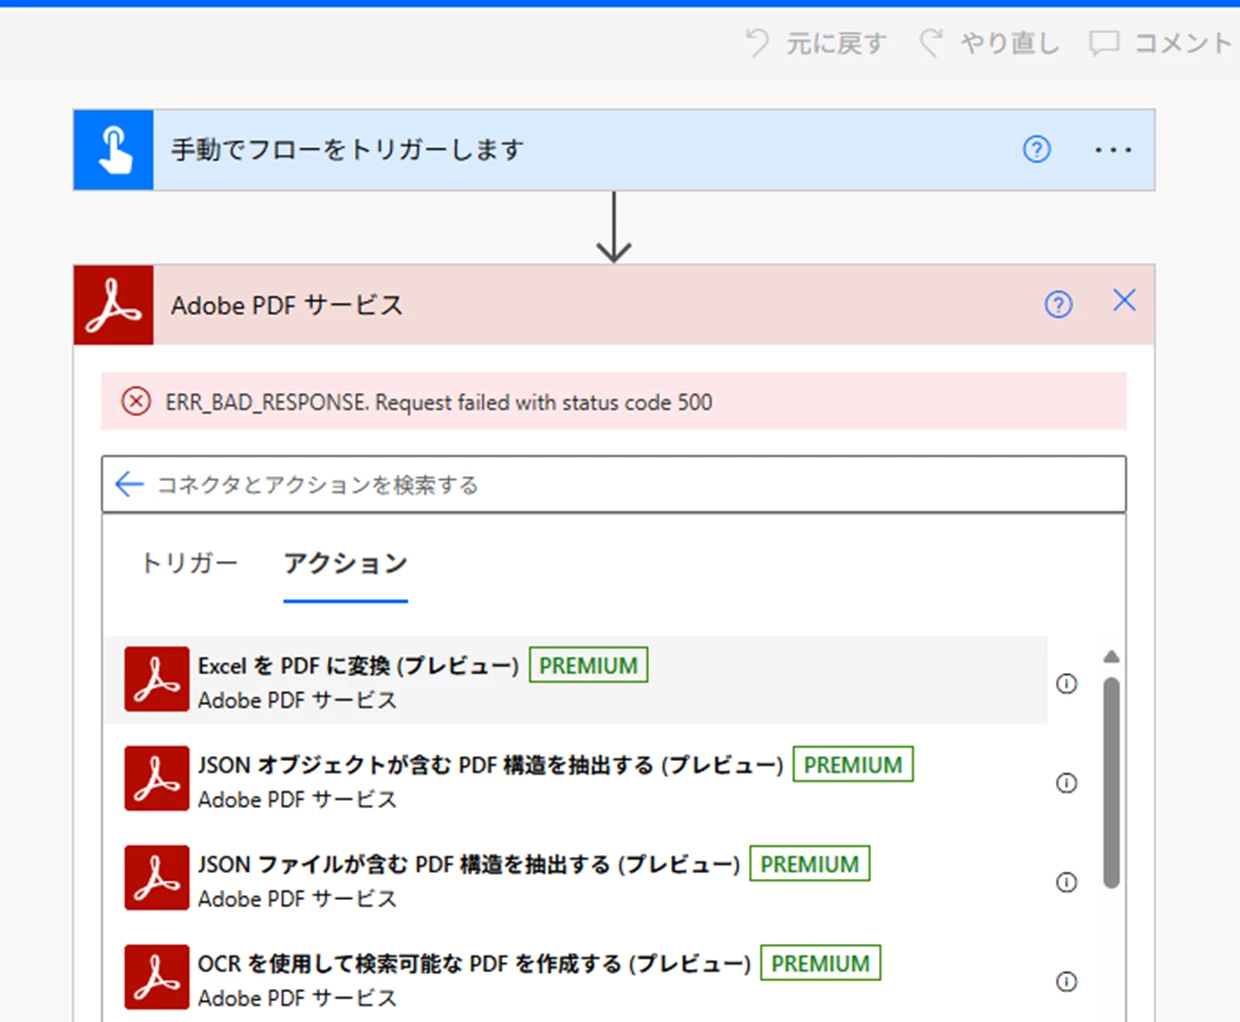
Task: Switch to the トリガー tab
Action: pyautogui.click(x=190, y=563)
